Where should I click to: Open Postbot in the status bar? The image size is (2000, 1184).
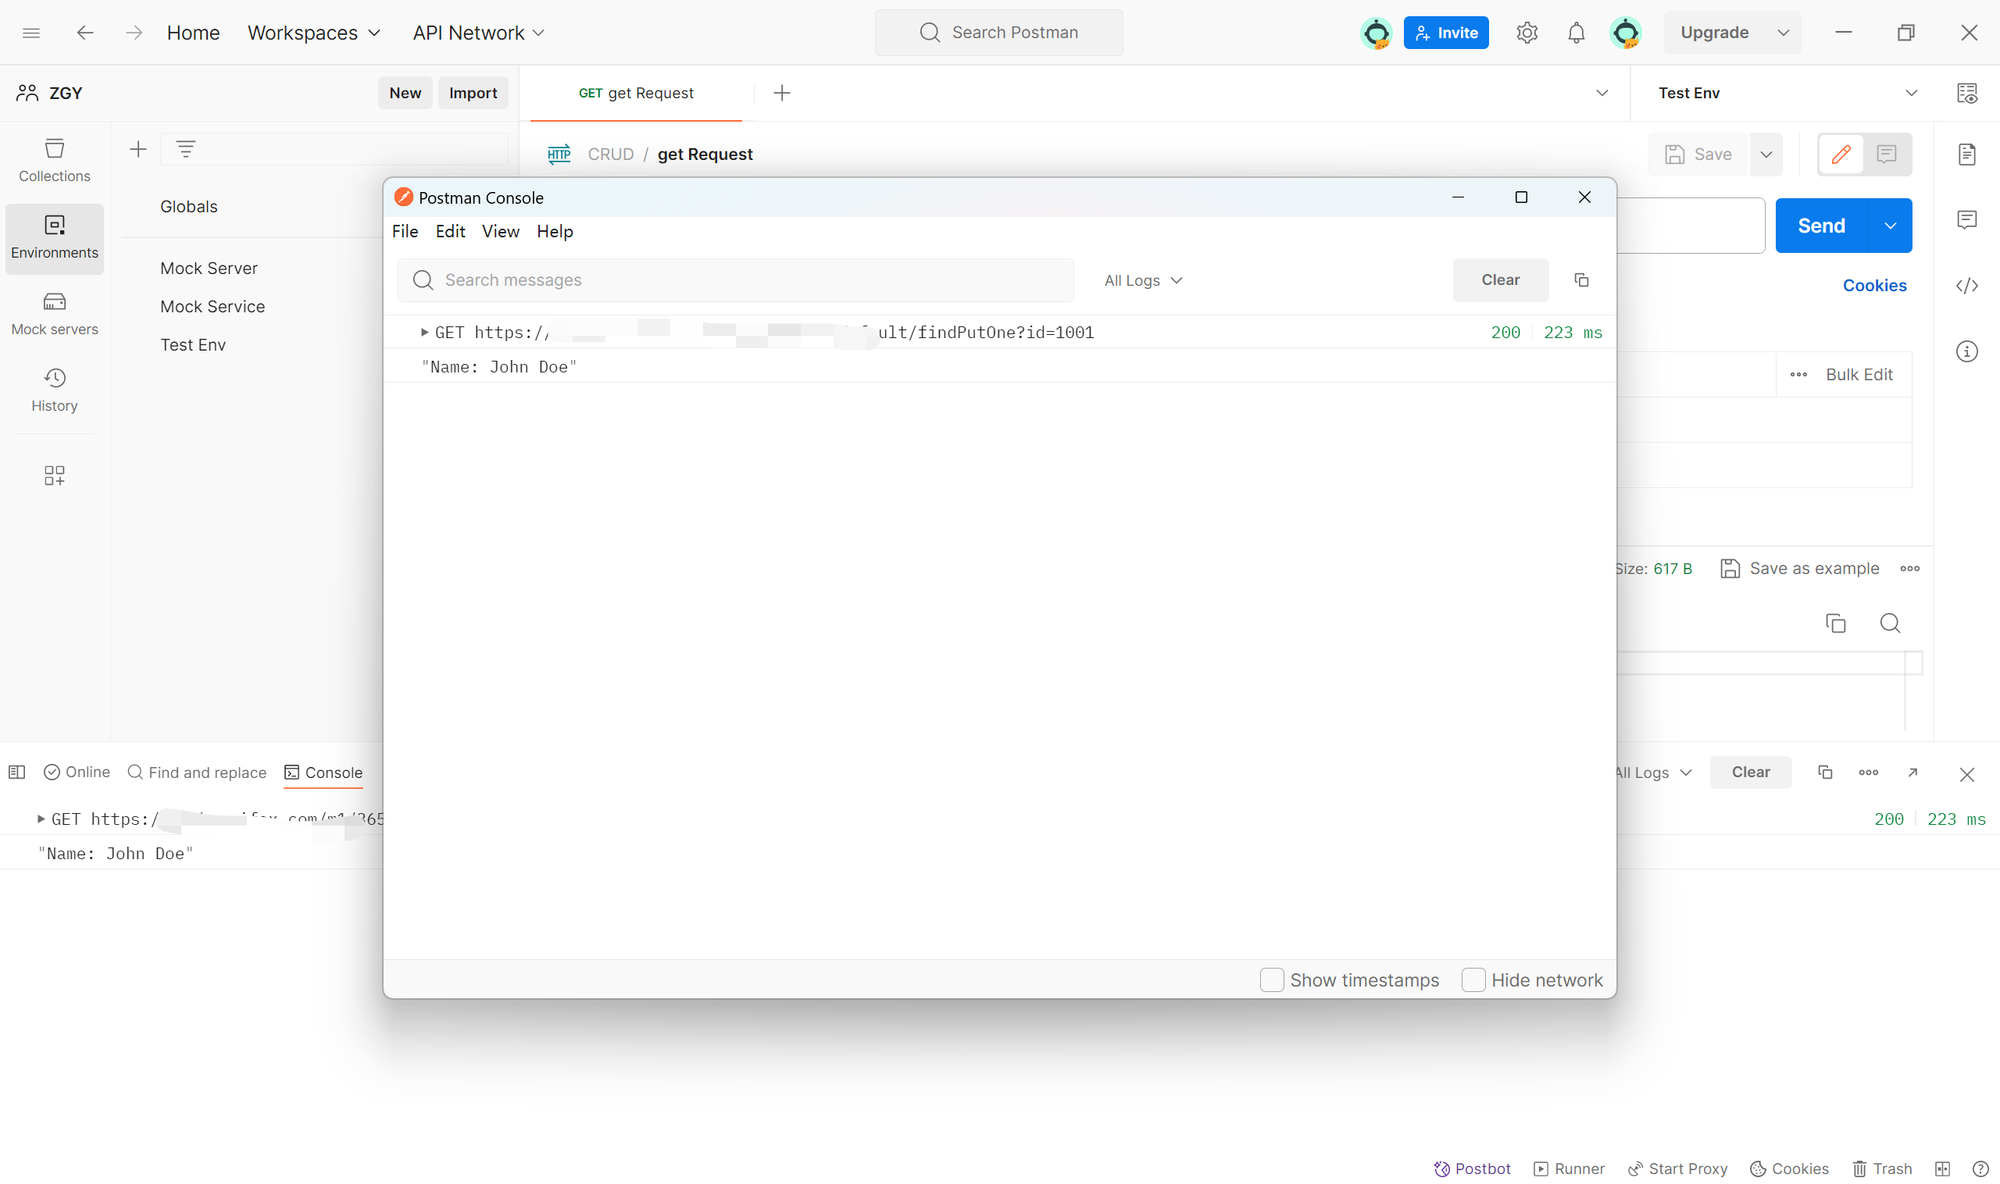pyautogui.click(x=1472, y=1169)
